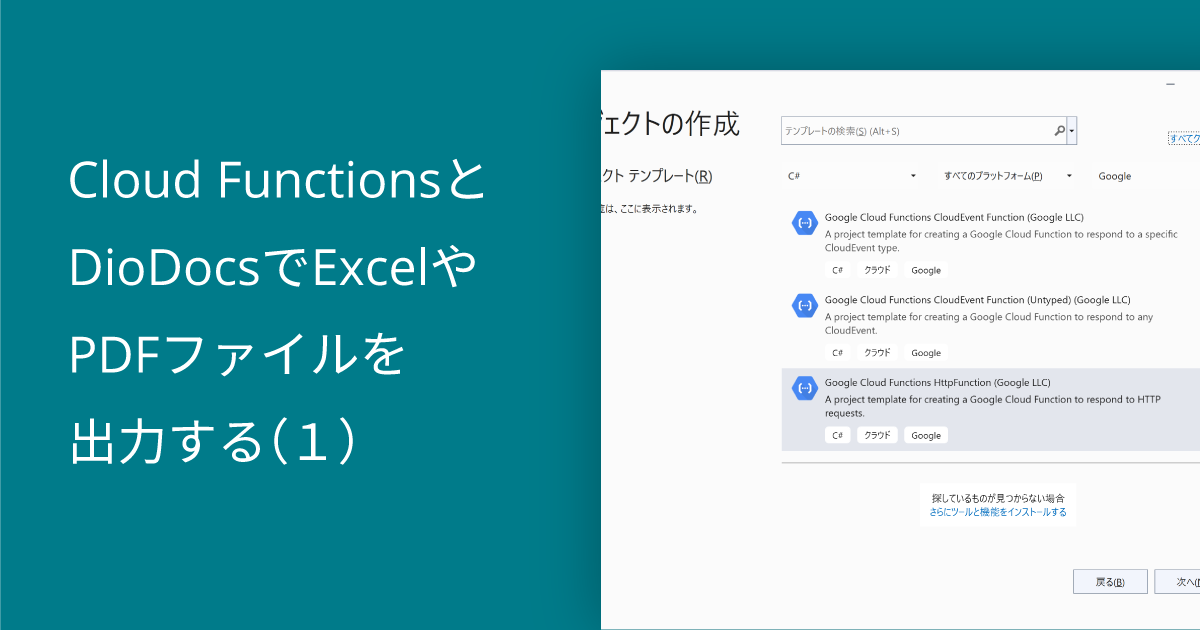Click the クラウド tag on the Untyped CloudEvent template
Screen dimensions: 1200x630
pyautogui.click(x=877, y=352)
